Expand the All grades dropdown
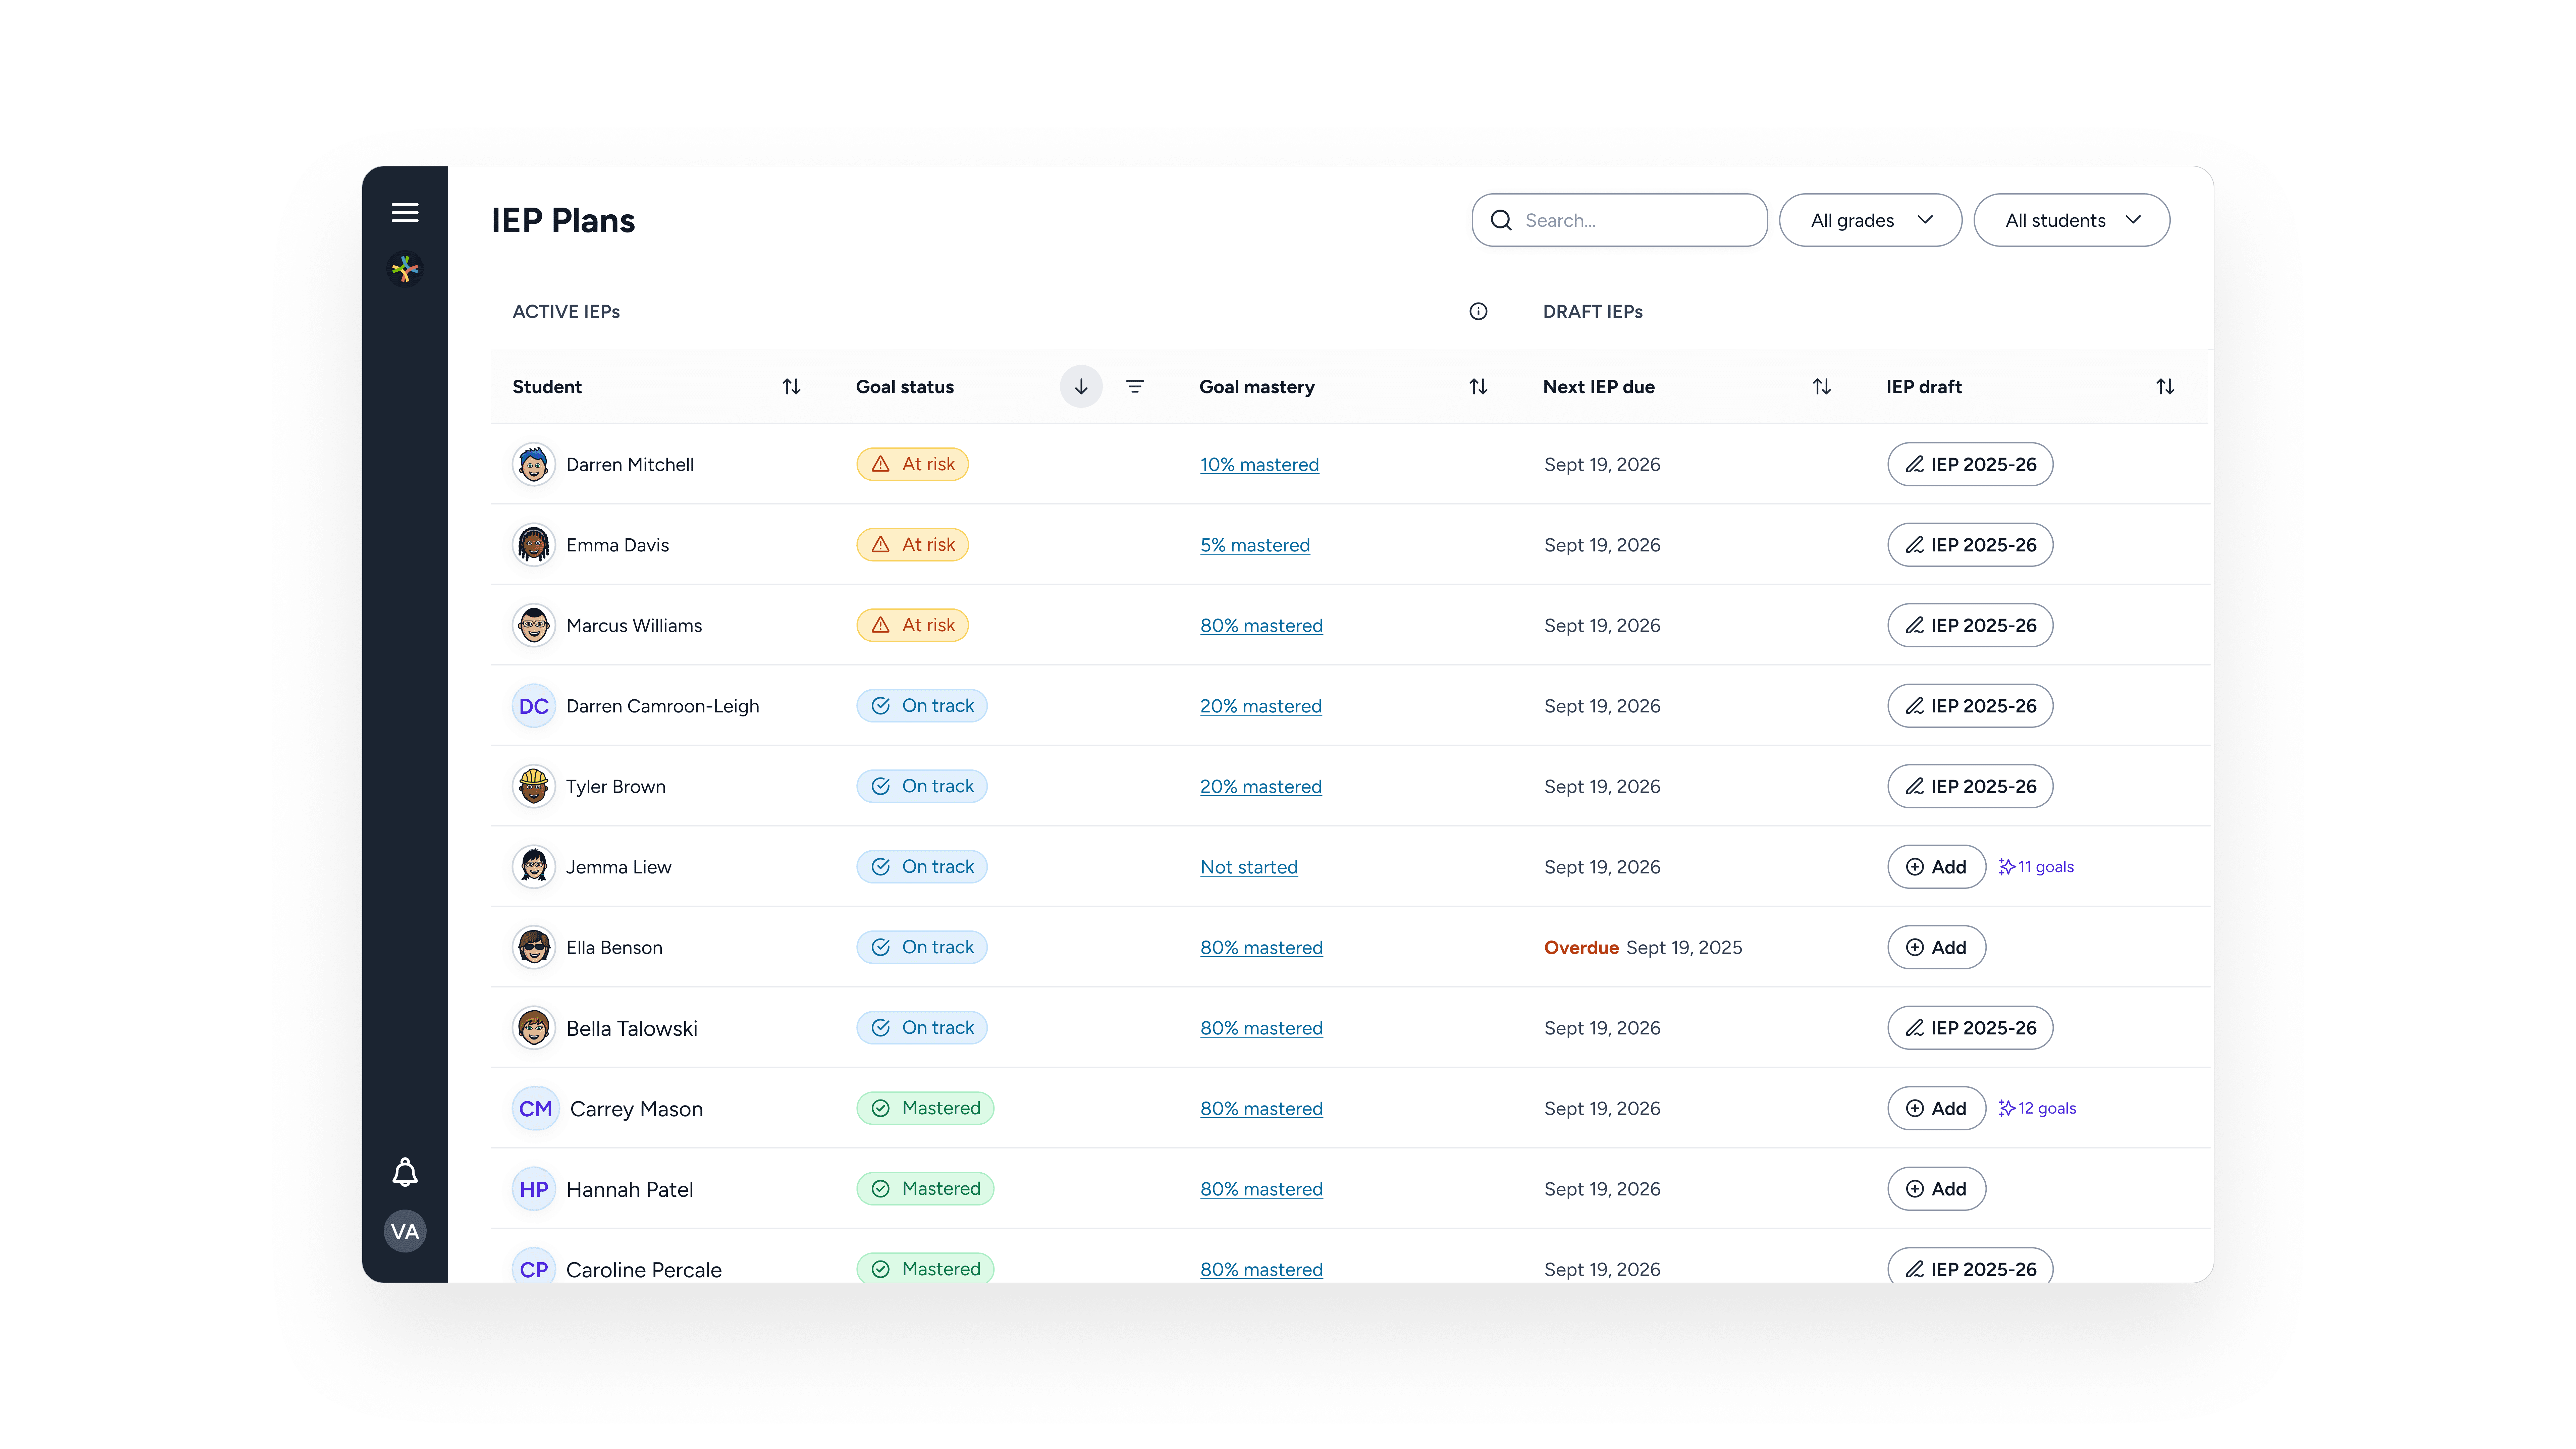The height and width of the screenshot is (1449, 2576). [1870, 220]
